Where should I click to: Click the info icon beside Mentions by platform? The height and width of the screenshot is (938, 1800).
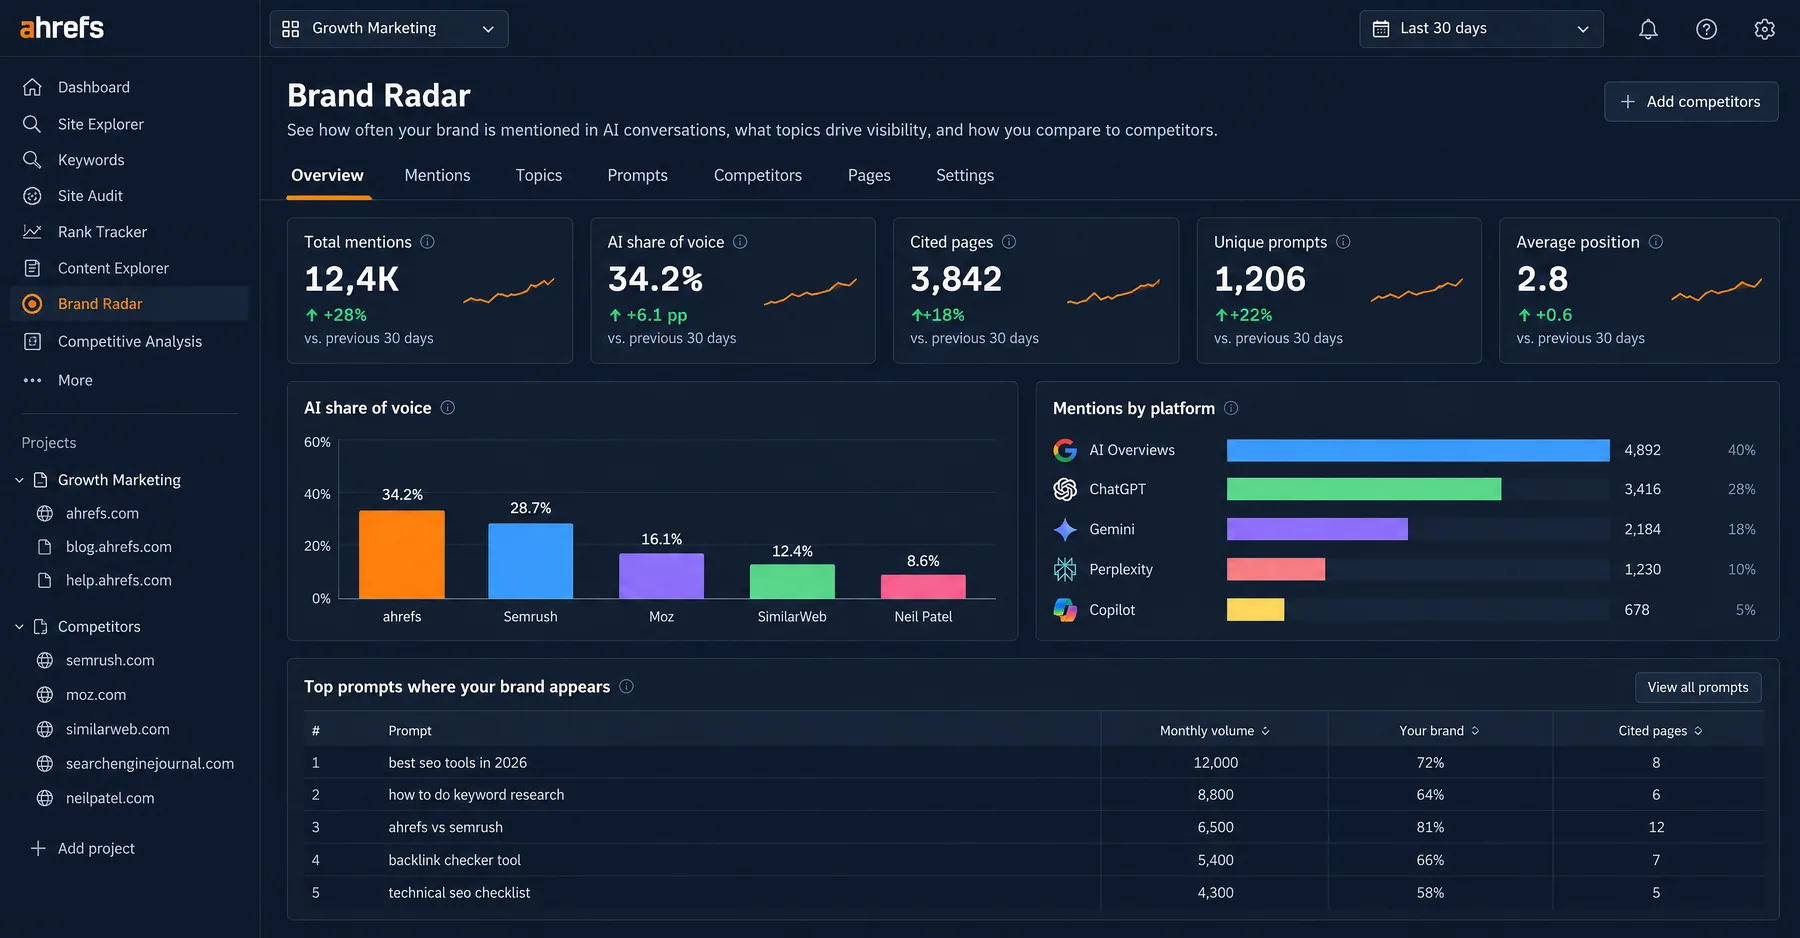1231,408
